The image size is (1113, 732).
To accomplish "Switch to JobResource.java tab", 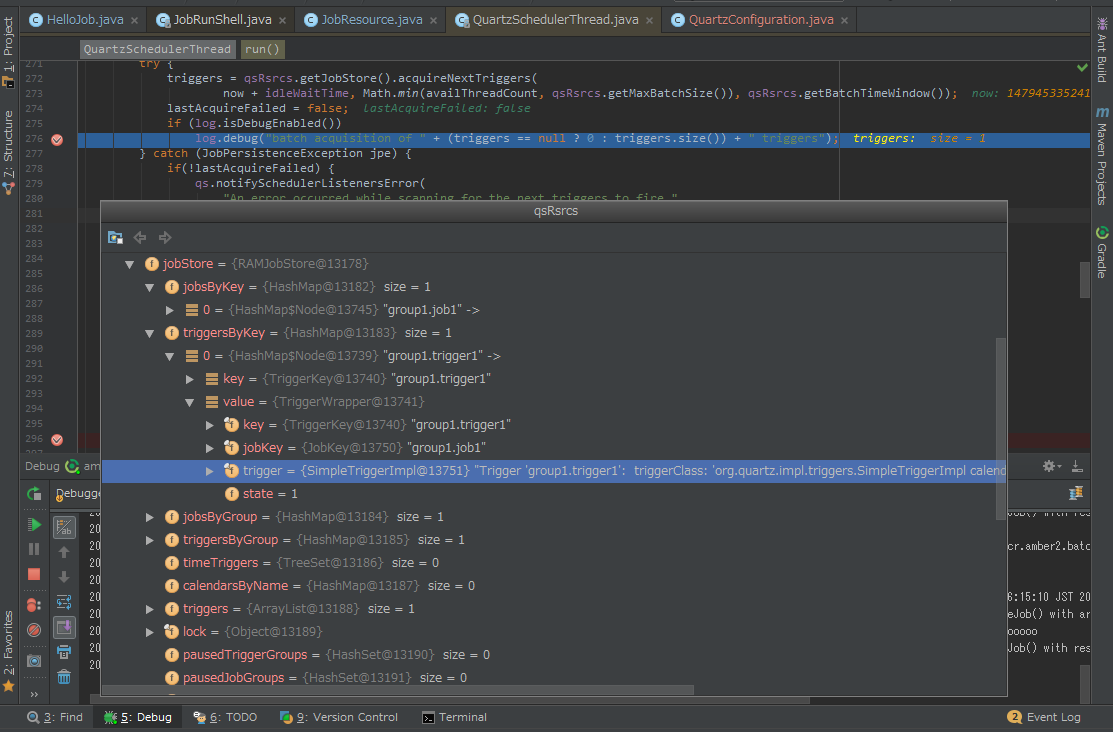I will 372,19.
